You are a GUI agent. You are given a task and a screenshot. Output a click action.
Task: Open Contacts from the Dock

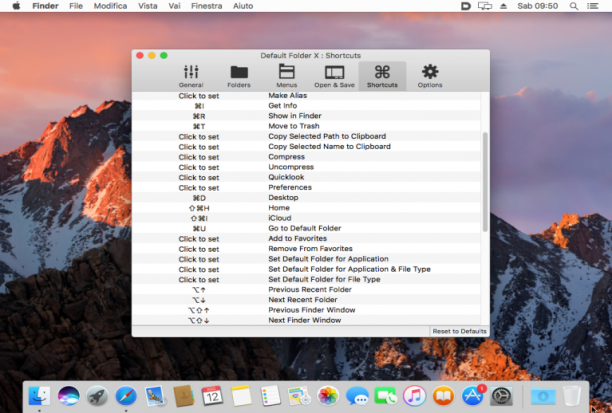(x=183, y=396)
